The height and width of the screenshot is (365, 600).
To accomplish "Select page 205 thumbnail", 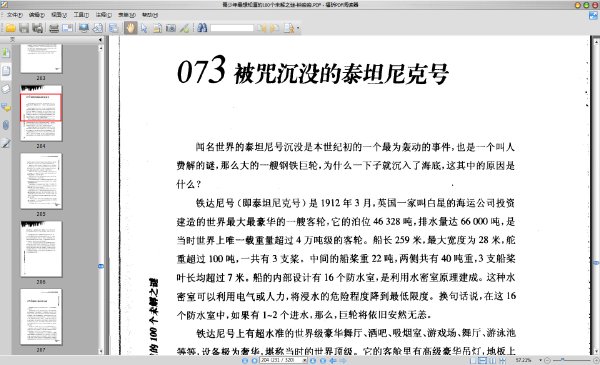I will (x=41, y=181).
